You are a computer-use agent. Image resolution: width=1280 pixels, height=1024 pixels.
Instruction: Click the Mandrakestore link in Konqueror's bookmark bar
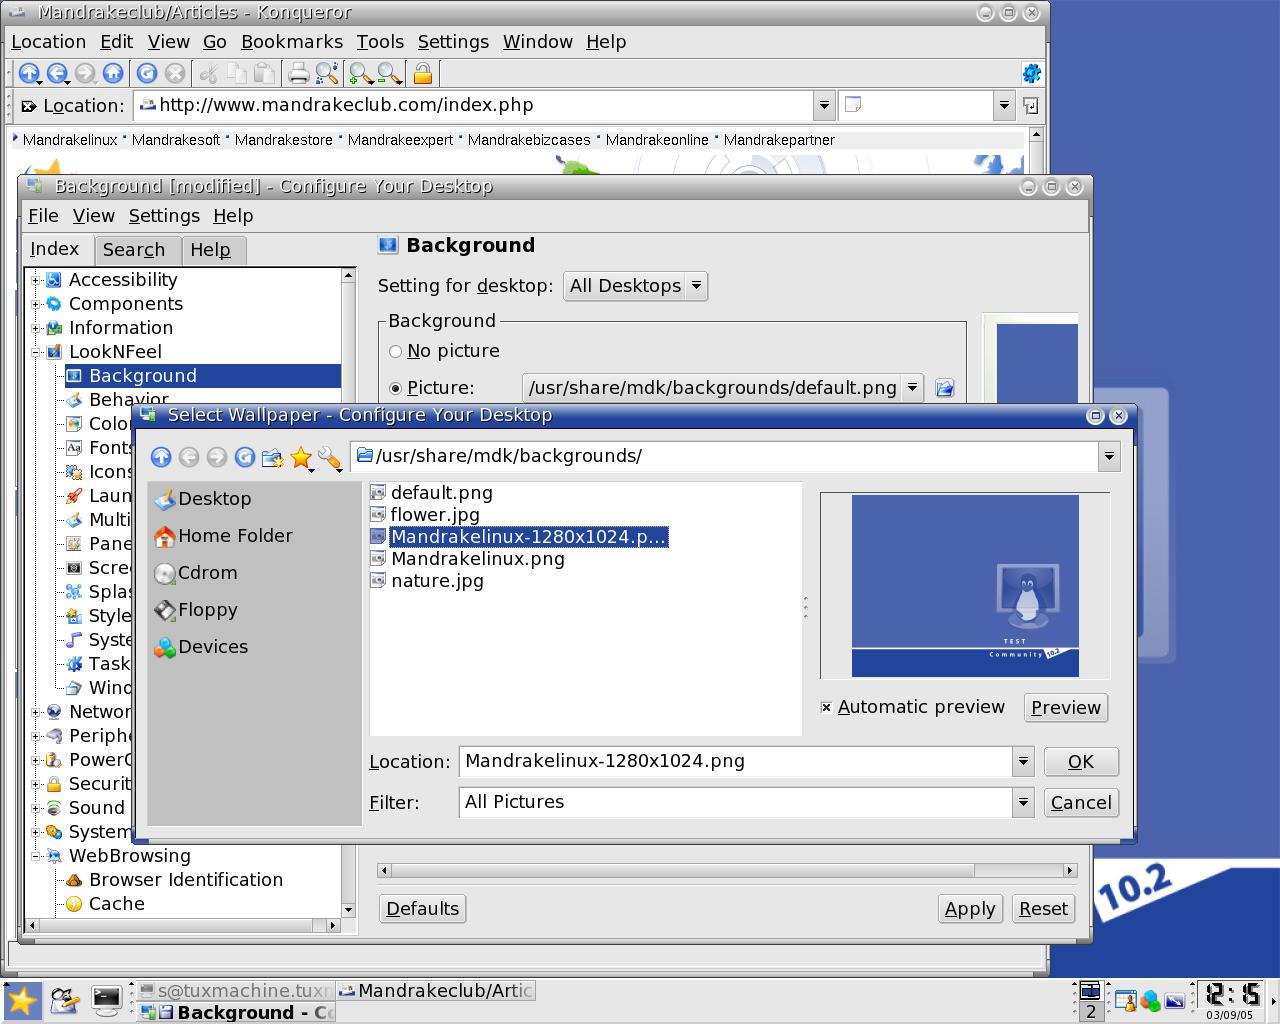click(284, 140)
